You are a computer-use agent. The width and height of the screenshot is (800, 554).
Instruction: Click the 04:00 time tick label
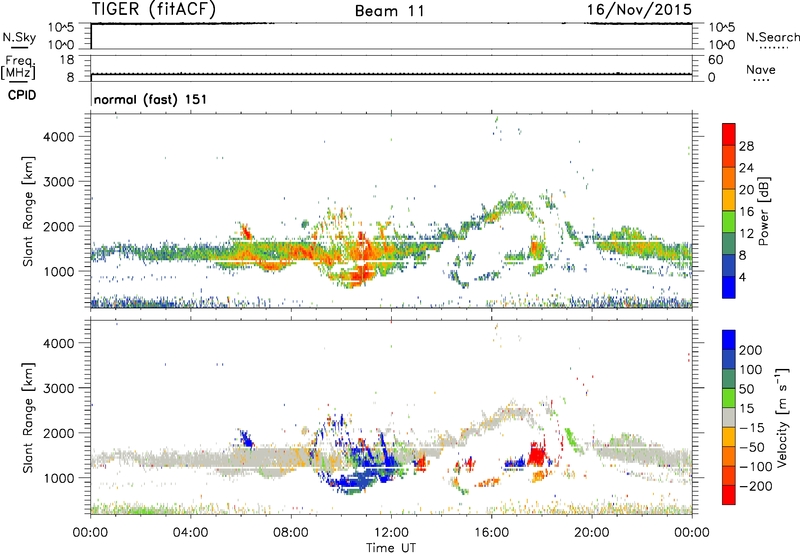(x=190, y=533)
